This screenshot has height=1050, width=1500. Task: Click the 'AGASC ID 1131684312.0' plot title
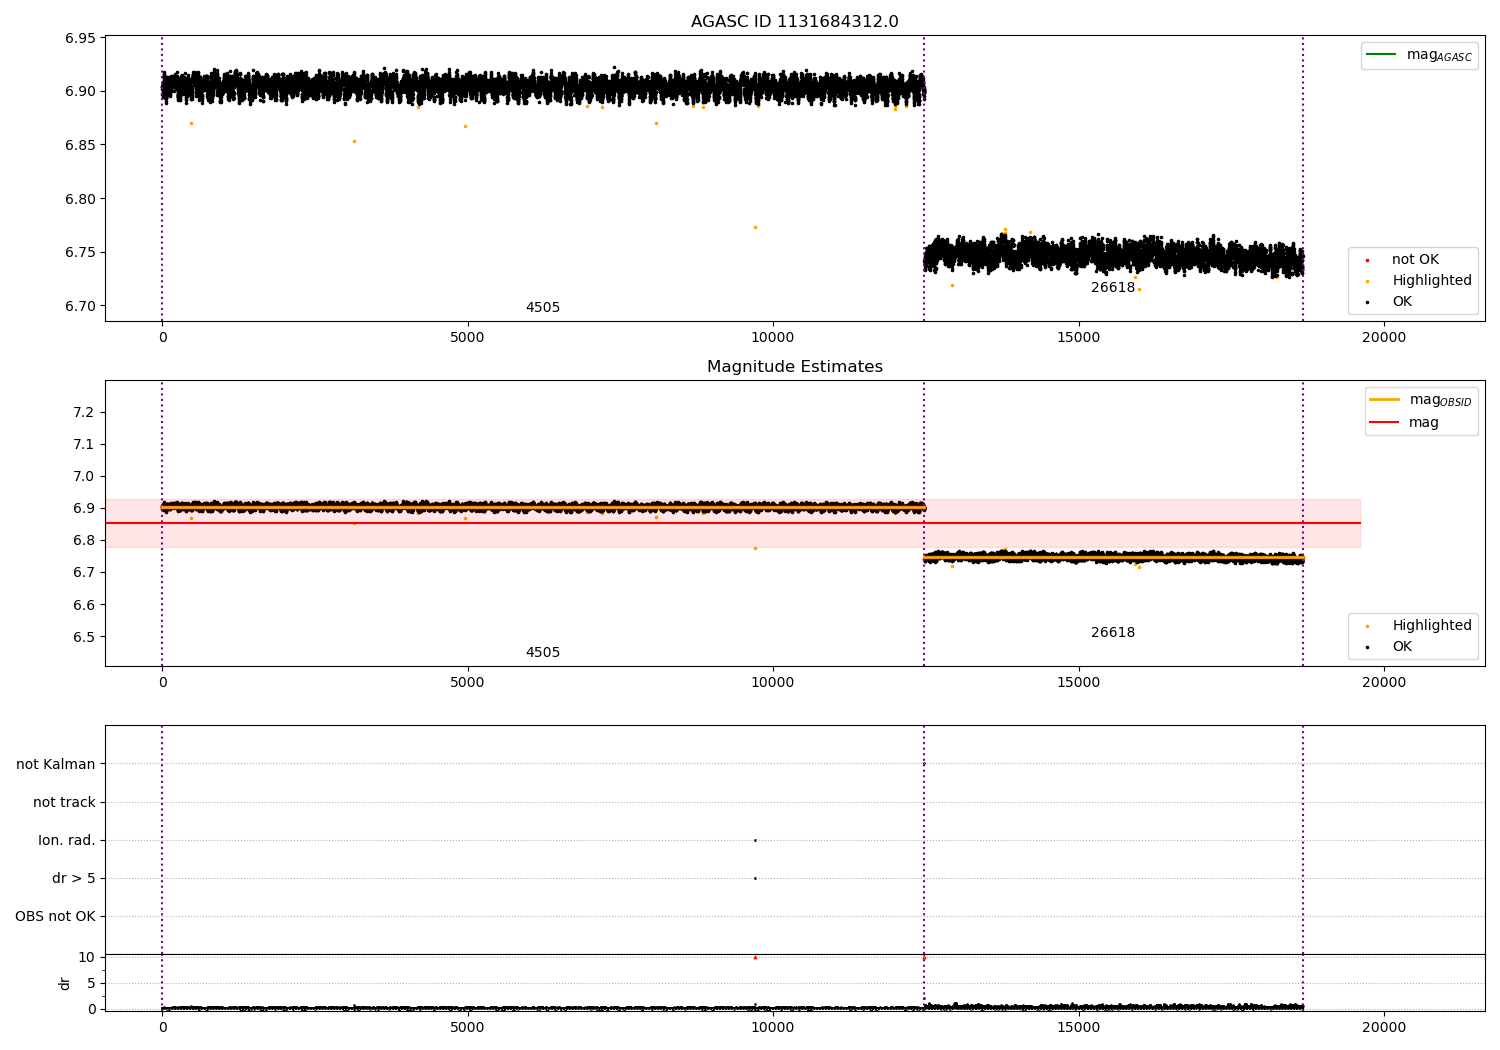click(x=794, y=22)
